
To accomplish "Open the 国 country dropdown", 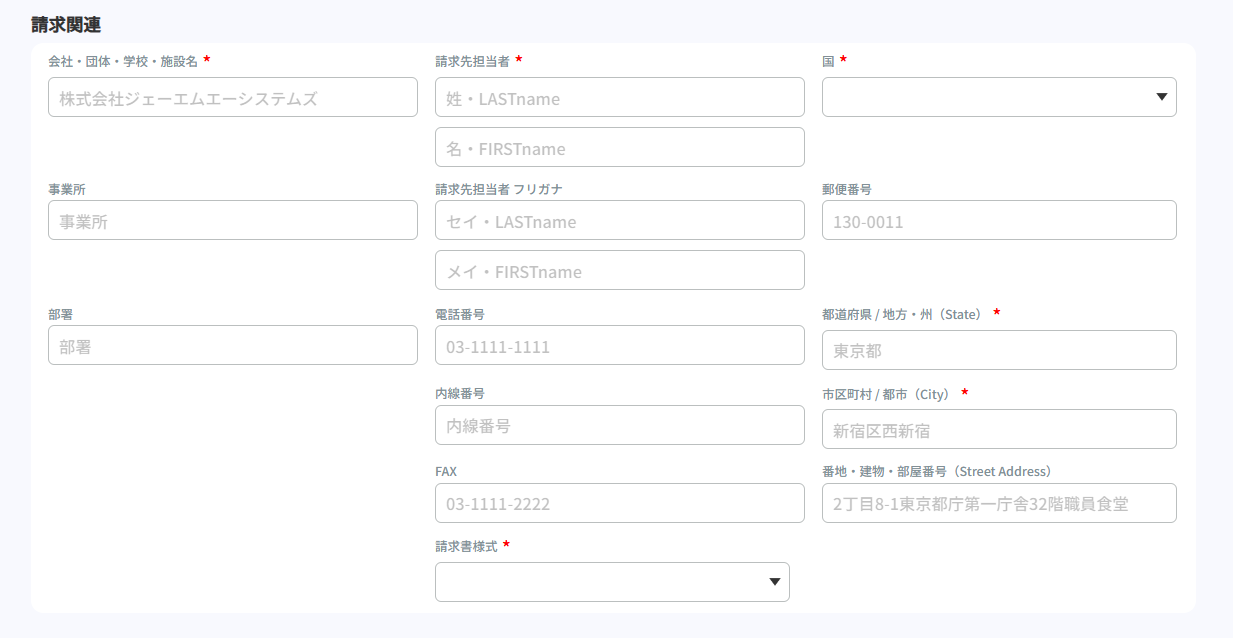I will [998, 97].
